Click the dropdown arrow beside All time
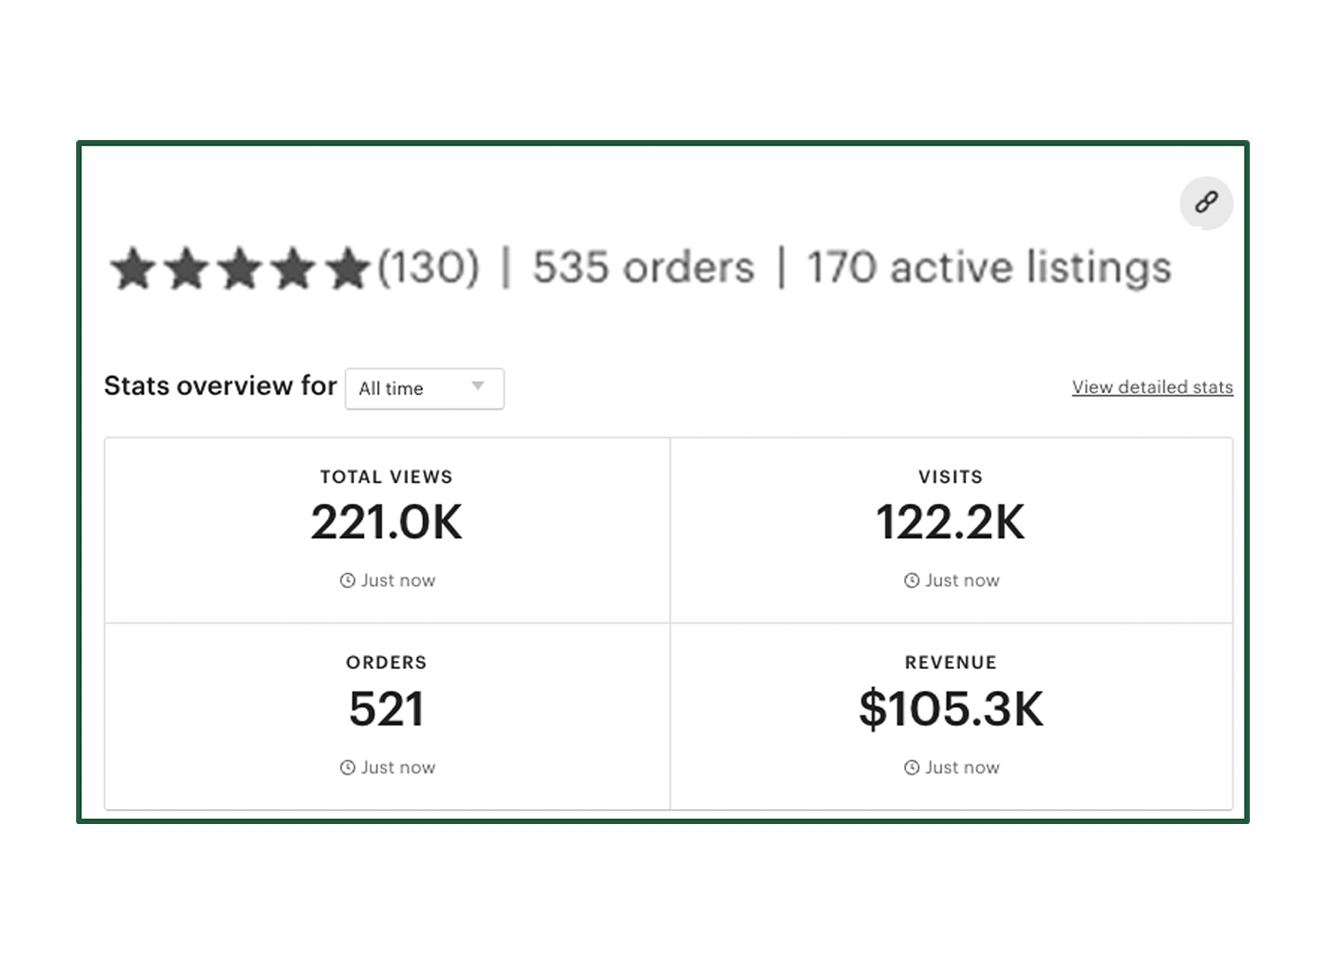The image size is (1326, 958). click(x=478, y=387)
